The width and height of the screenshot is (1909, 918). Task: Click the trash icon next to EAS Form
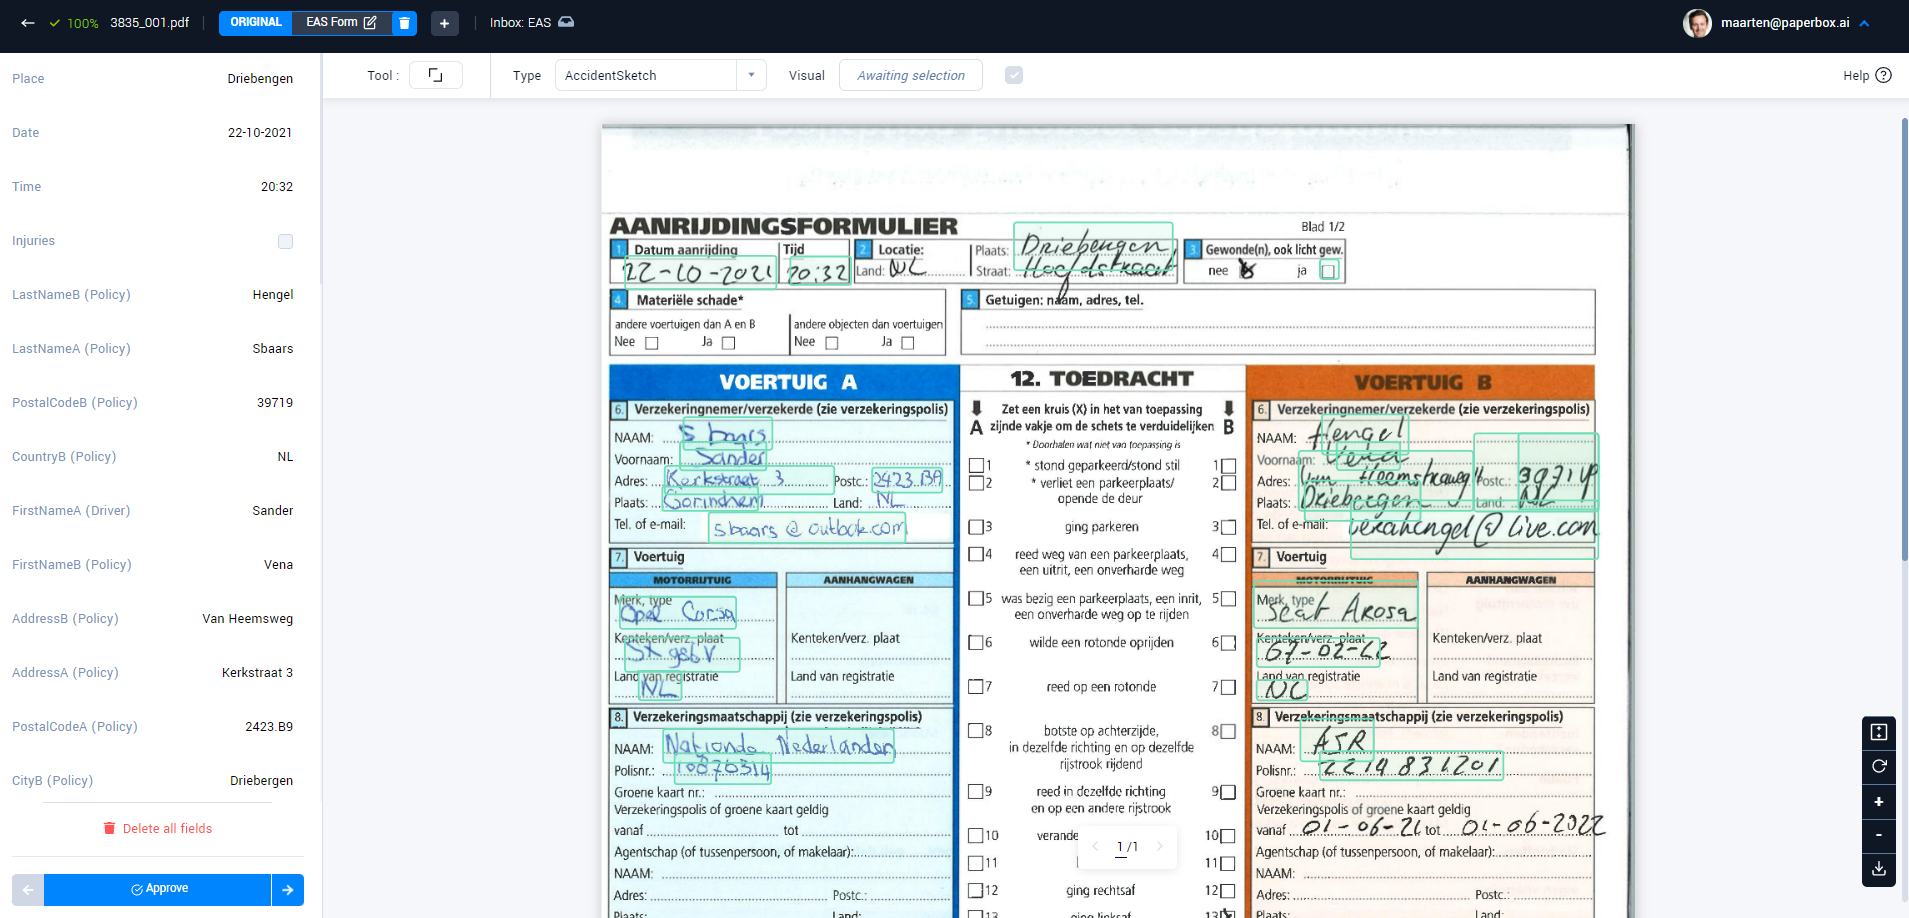[x=404, y=23]
